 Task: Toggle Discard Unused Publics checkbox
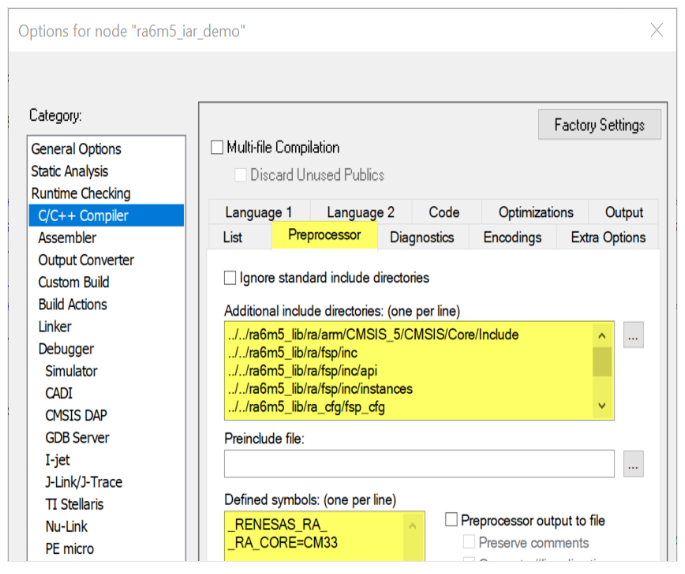click(x=241, y=175)
